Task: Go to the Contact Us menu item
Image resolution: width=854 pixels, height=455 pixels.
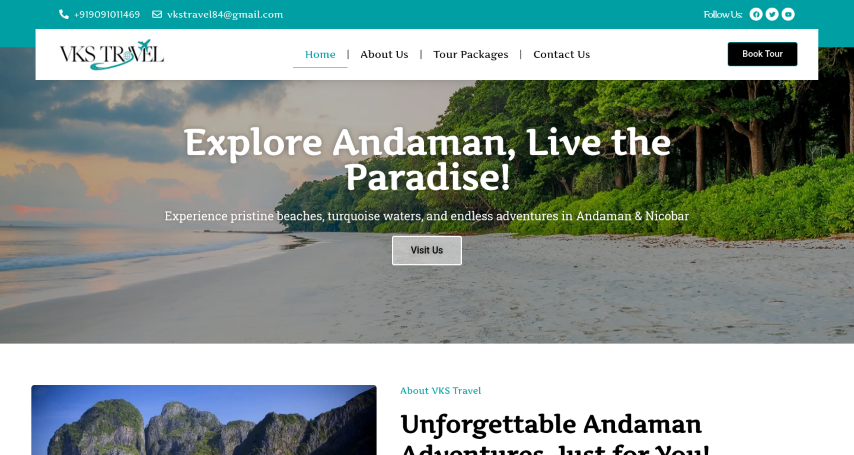Action: pos(562,54)
